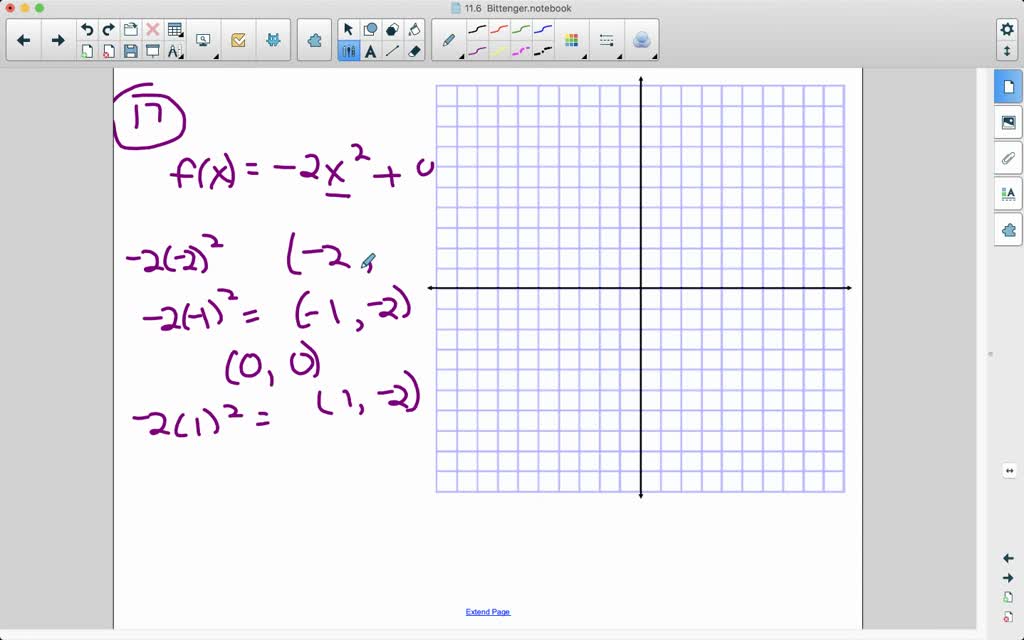Screen dimensions: 1024x640
Task: Select the Text tool
Action: (x=371, y=51)
